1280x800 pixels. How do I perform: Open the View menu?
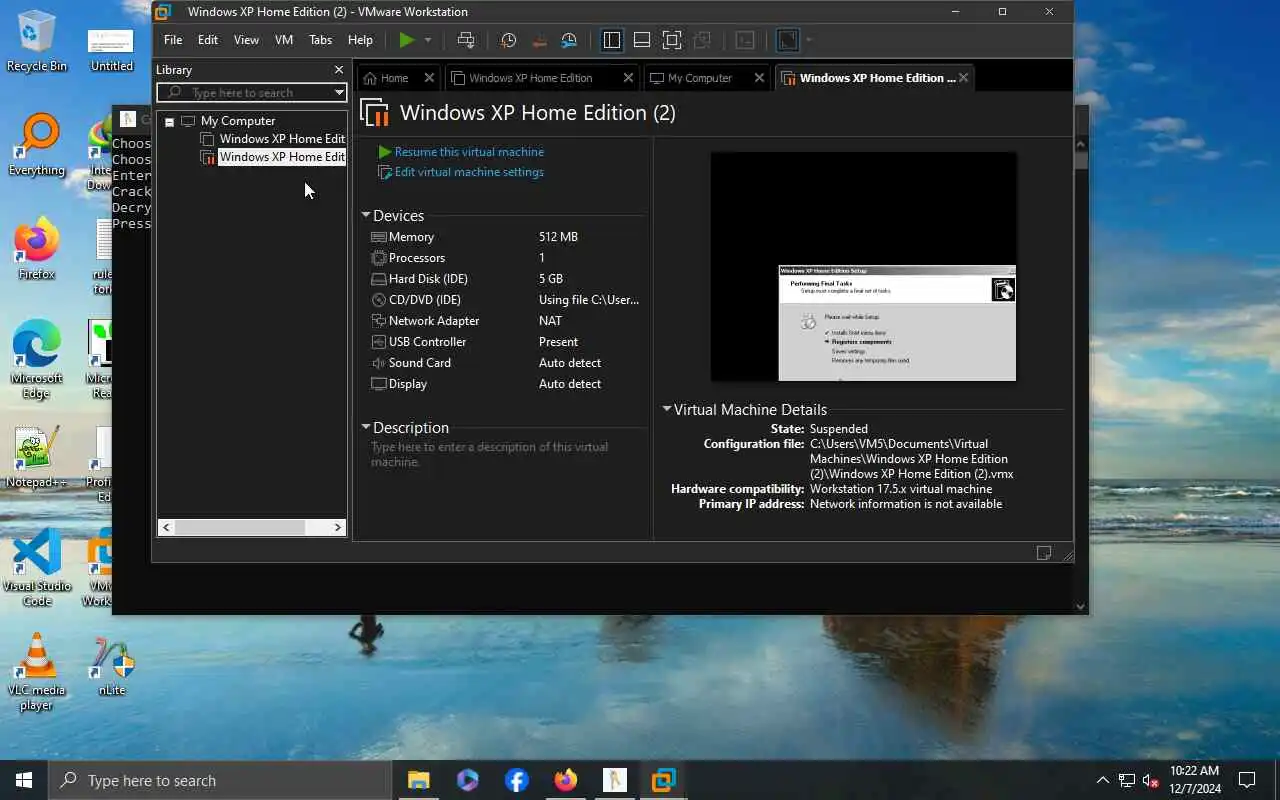246,40
